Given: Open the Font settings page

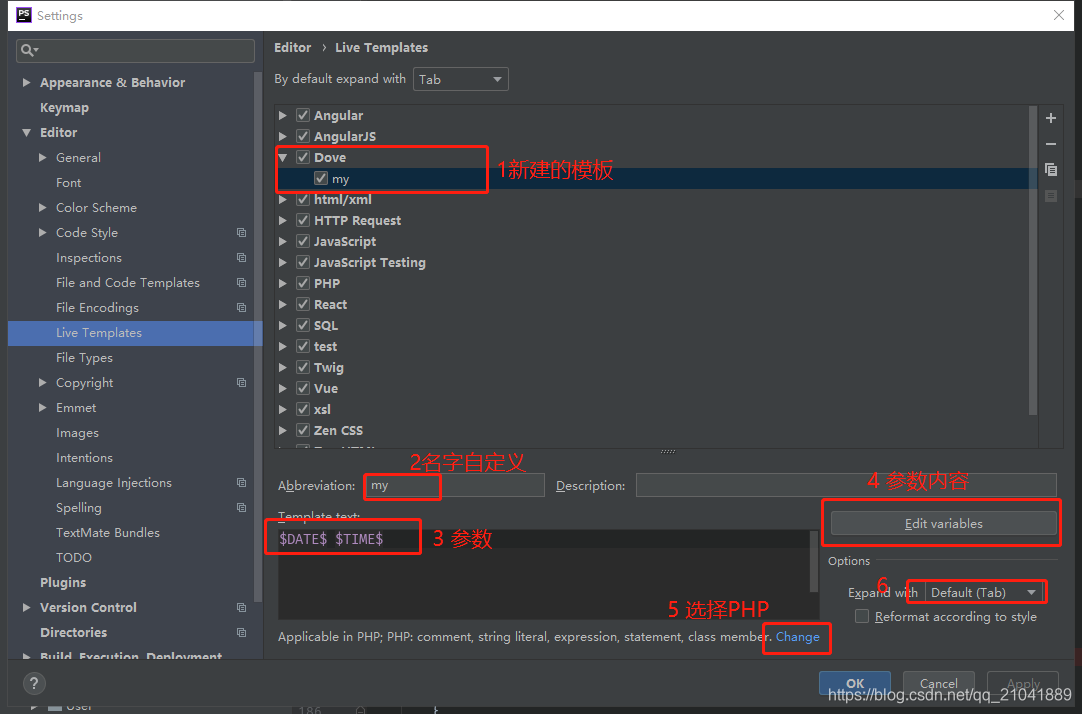Looking at the screenshot, I should tap(68, 182).
